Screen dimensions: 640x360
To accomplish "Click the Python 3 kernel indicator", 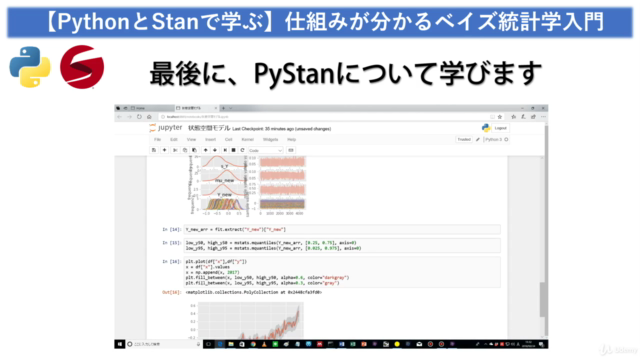I will click(x=496, y=140).
